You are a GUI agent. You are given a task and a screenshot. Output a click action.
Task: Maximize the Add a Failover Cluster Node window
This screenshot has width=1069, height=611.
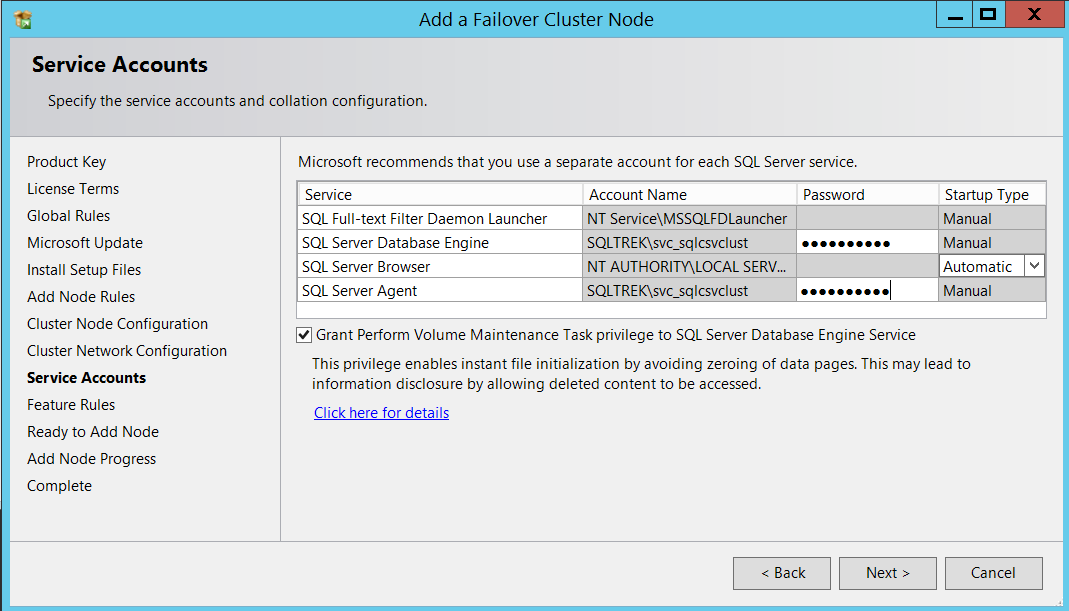[x=988, y=14]
